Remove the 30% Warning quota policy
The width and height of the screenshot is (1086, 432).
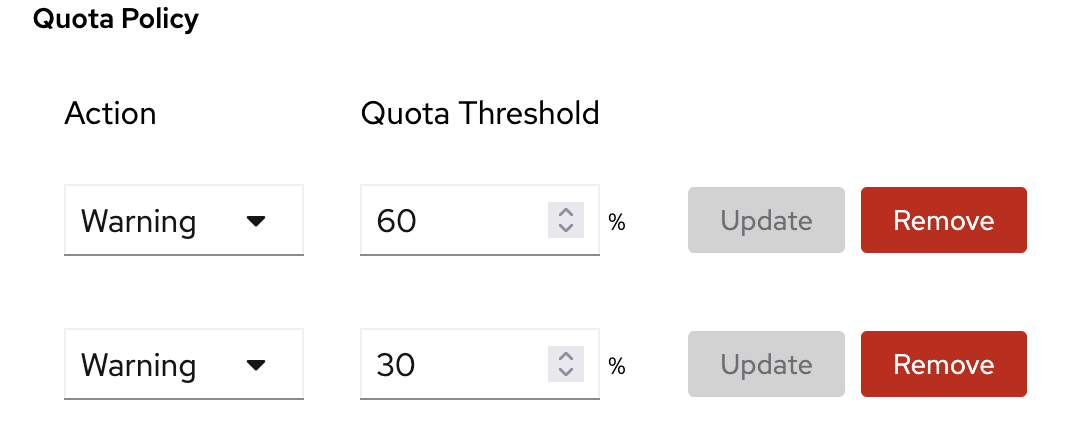click(943, 364)
